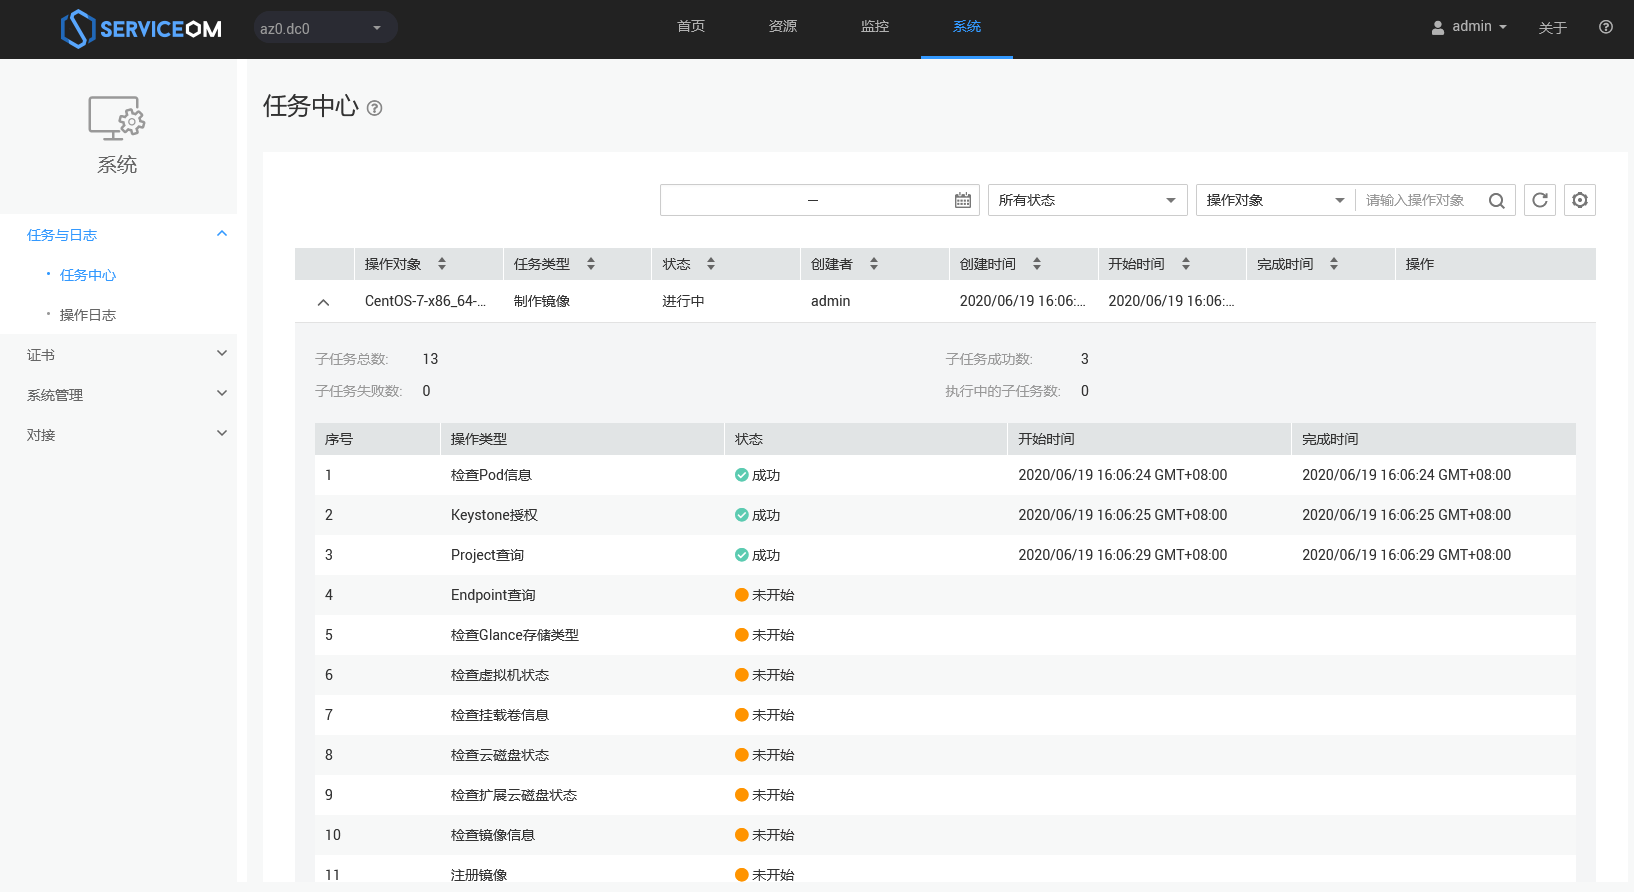Click the 制作镜像 task type cell
Image resolution: width=1634 pixels, height=892 pixels.
(542, 301)
